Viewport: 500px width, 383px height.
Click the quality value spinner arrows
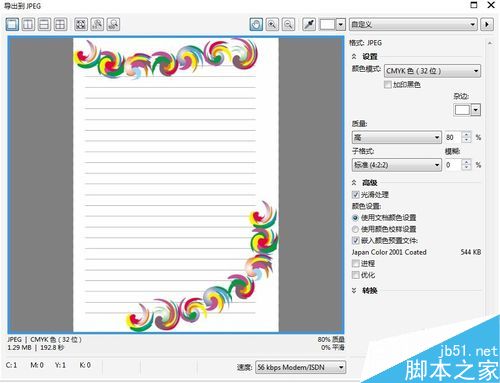point(467,137)
